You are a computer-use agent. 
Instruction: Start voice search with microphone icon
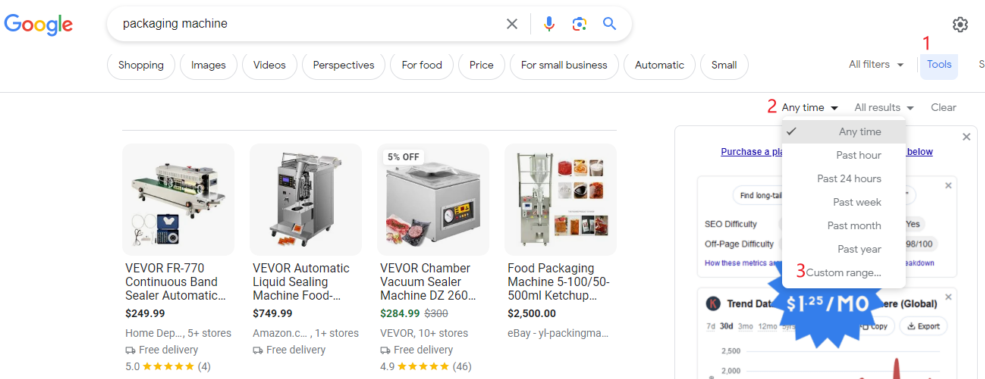tap(549, 24)
